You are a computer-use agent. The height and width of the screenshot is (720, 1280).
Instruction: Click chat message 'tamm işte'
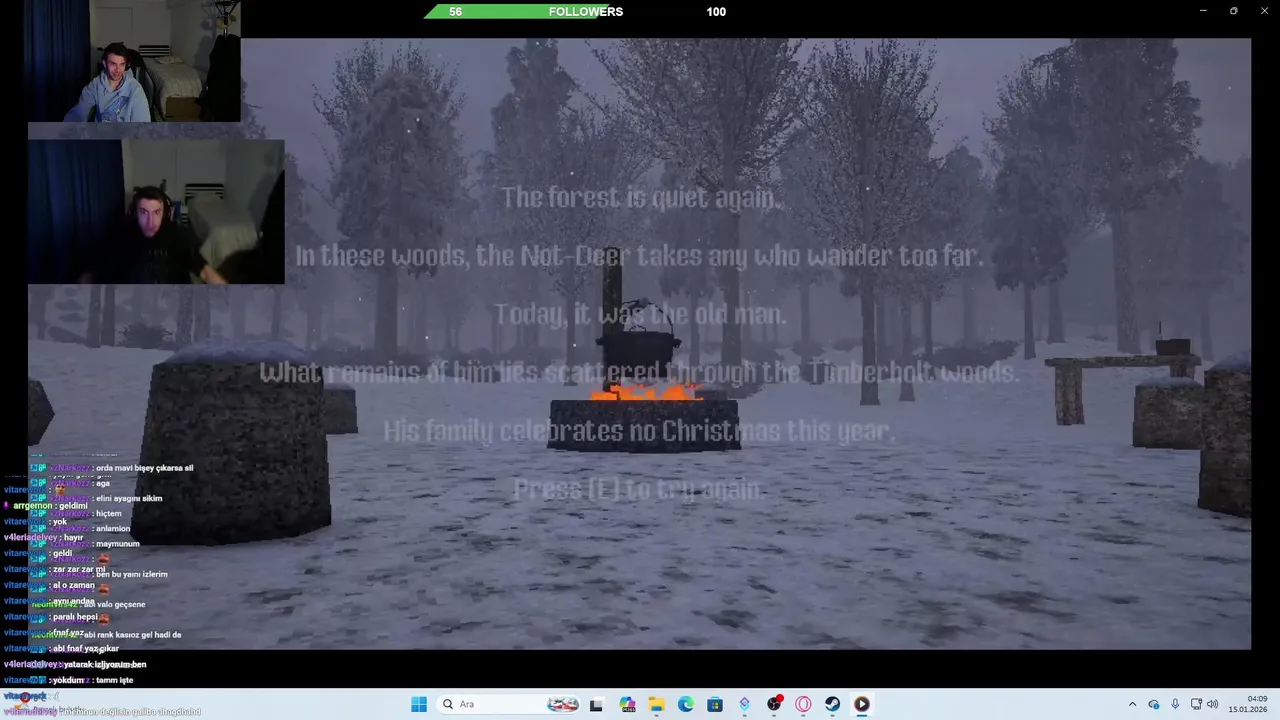tap(114, 680)
